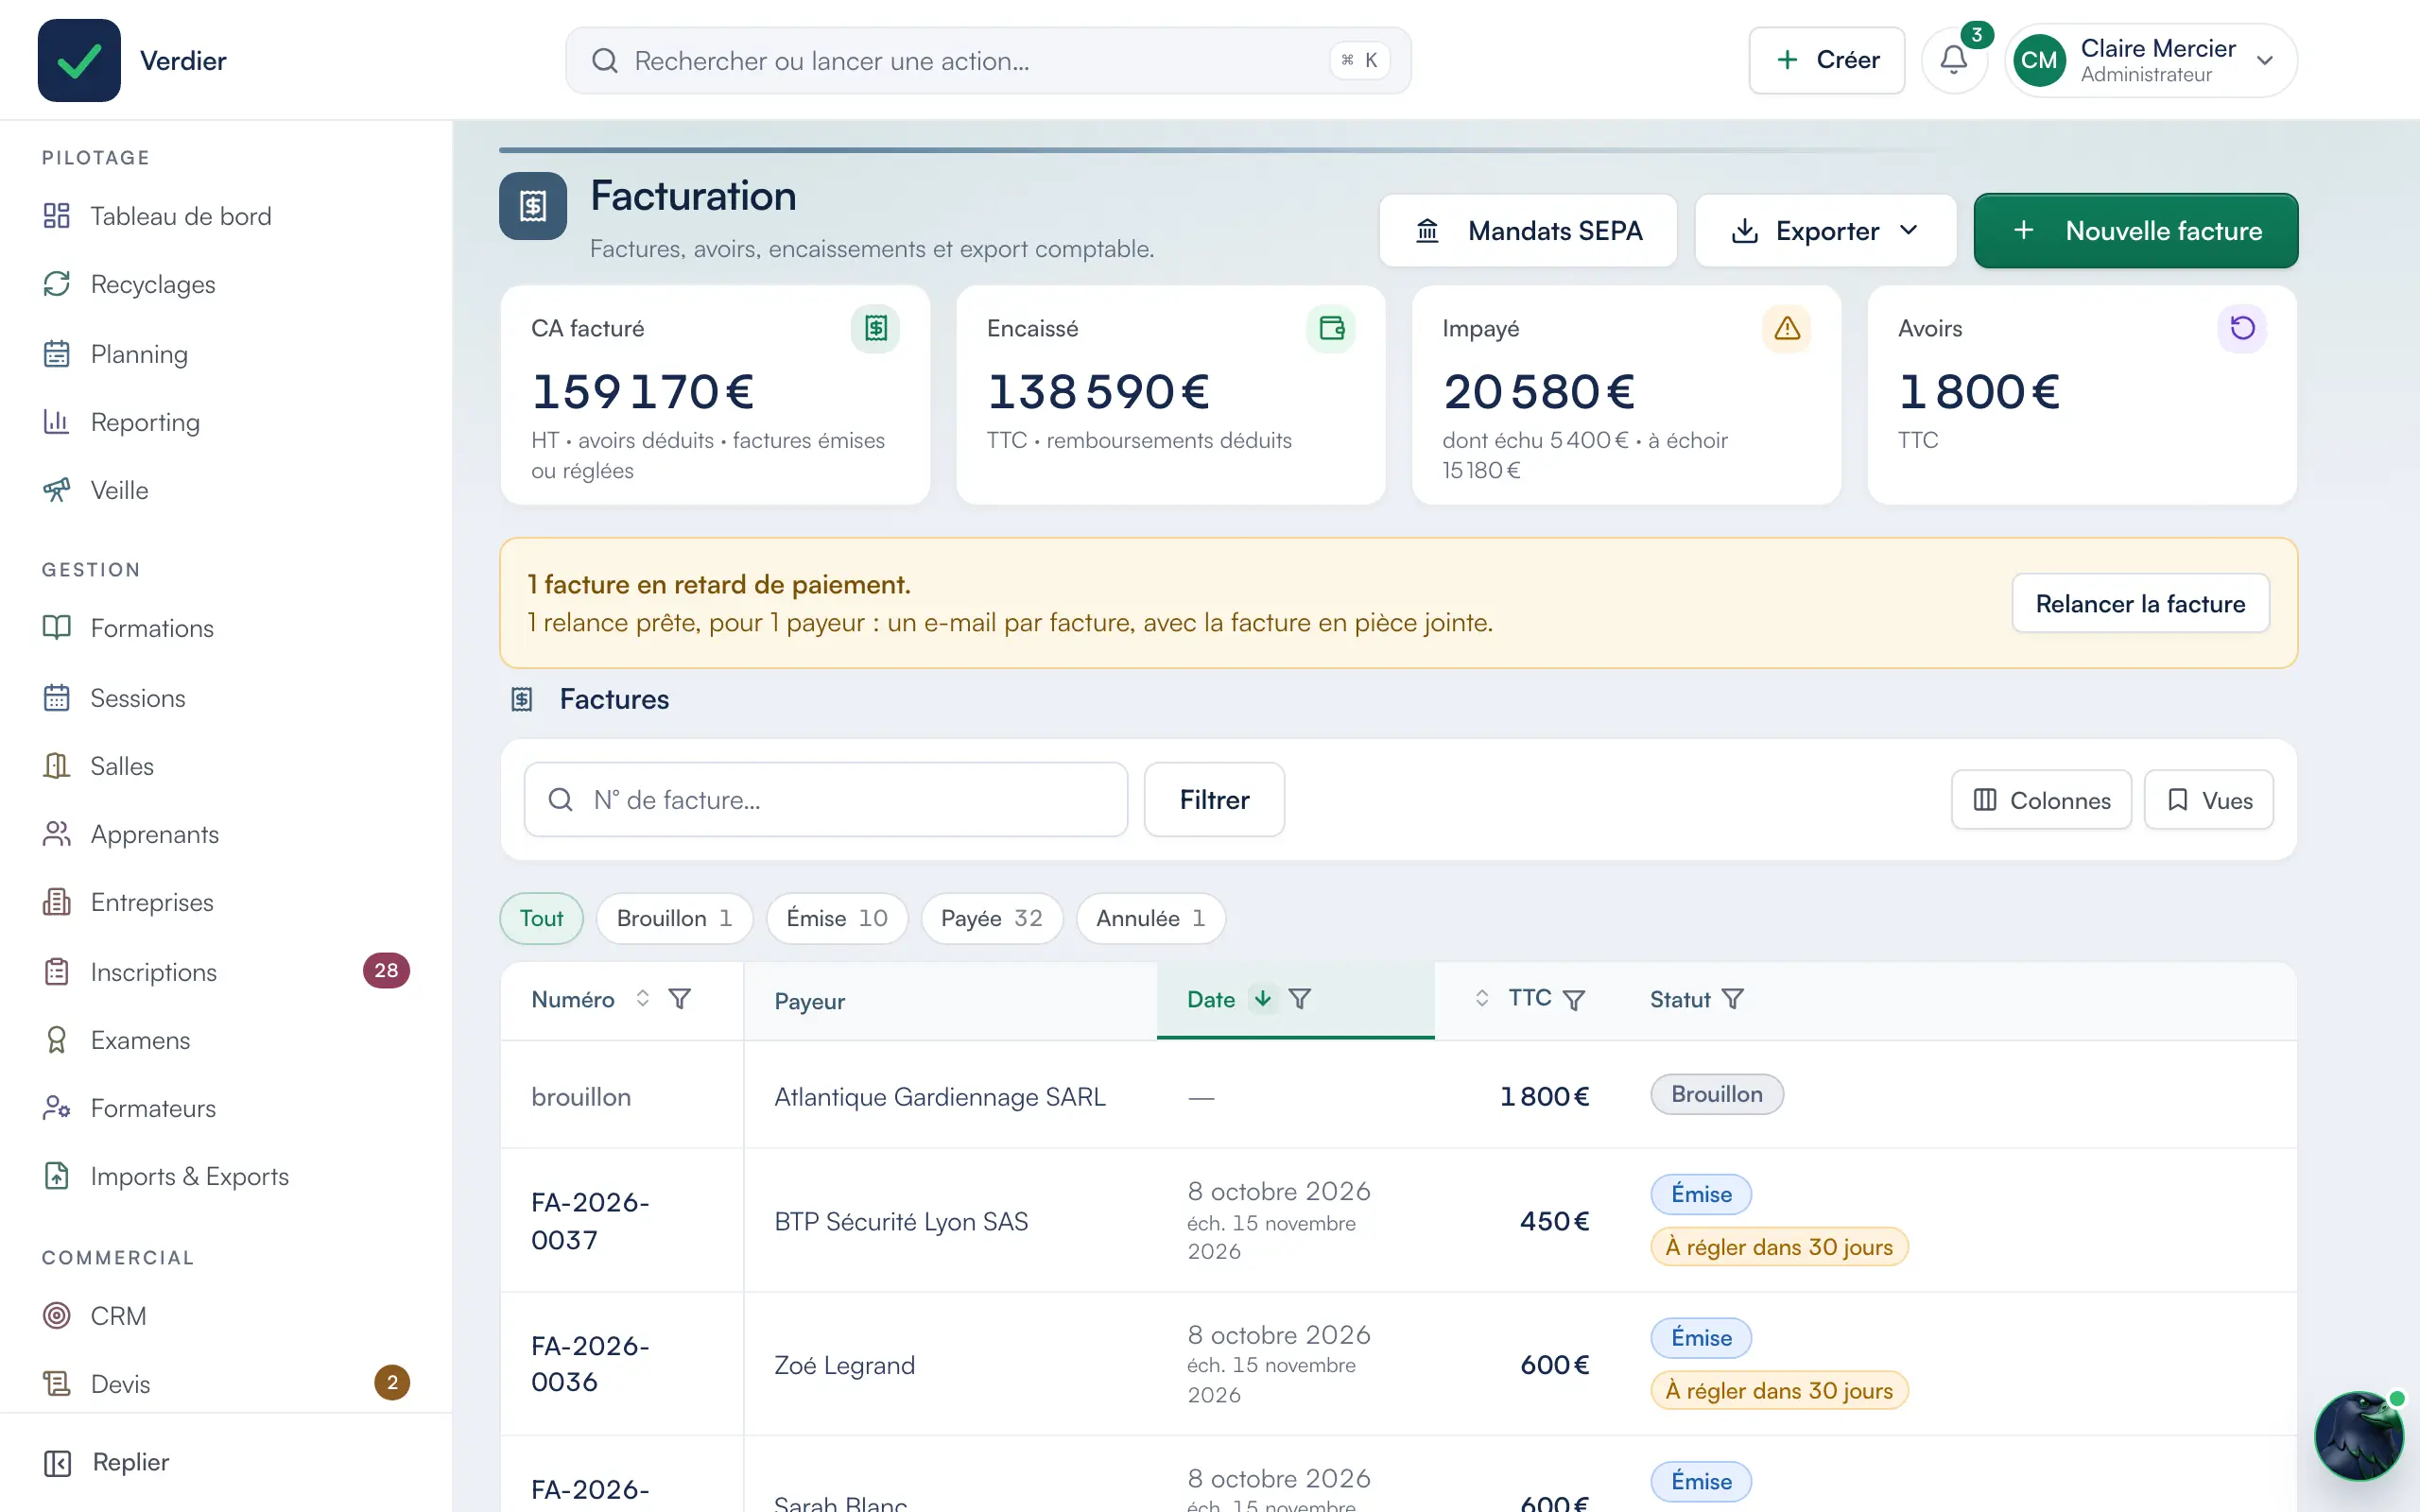Open Claire Mercier account menu chevron
The height and width of the screenshot is (1512, 2420).
tap(2265, 61)
